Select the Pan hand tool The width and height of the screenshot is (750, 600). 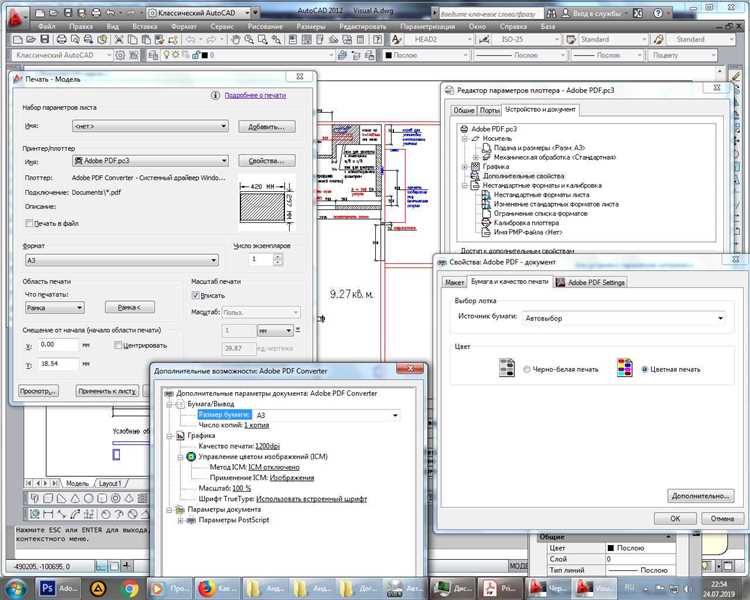235,40
